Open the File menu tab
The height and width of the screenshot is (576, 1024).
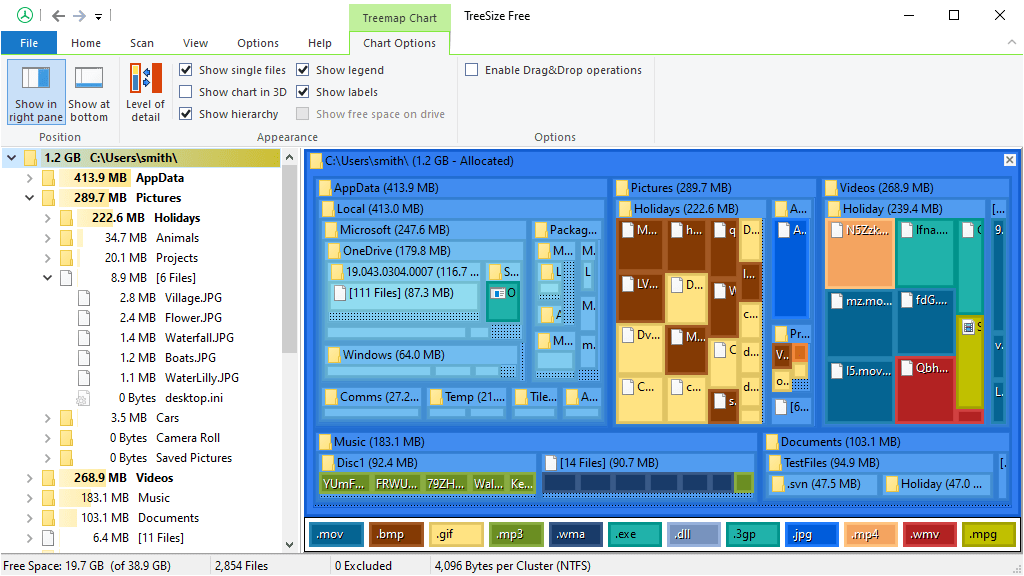coord(29,43)
